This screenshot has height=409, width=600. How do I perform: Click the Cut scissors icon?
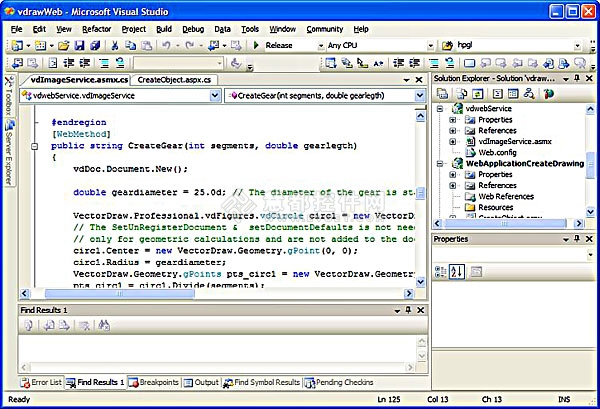click(x=114, y=46)
